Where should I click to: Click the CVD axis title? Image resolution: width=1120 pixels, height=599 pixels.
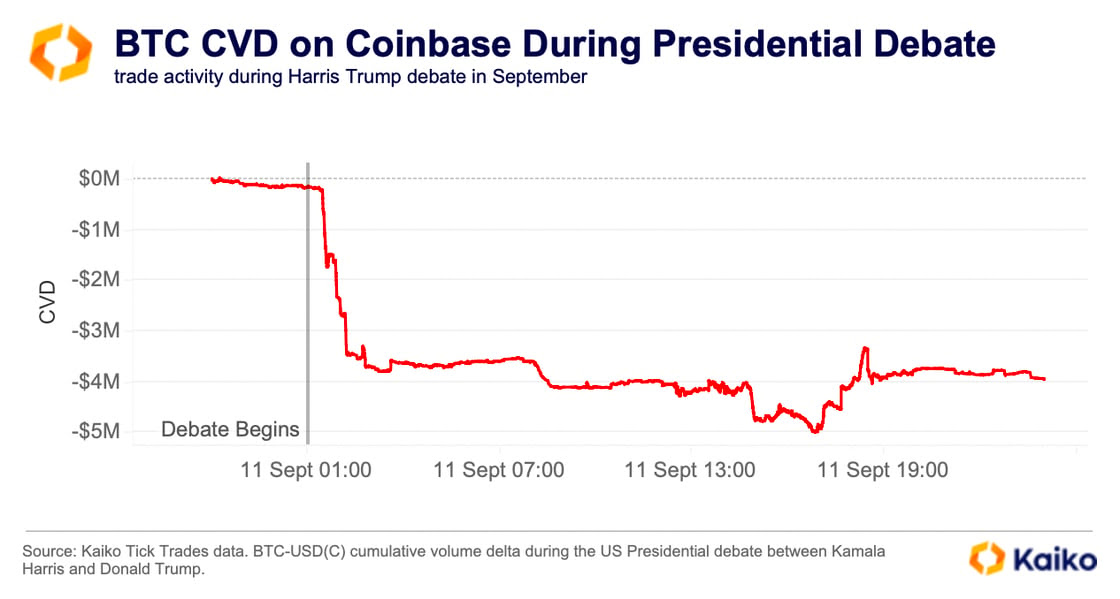47,303
